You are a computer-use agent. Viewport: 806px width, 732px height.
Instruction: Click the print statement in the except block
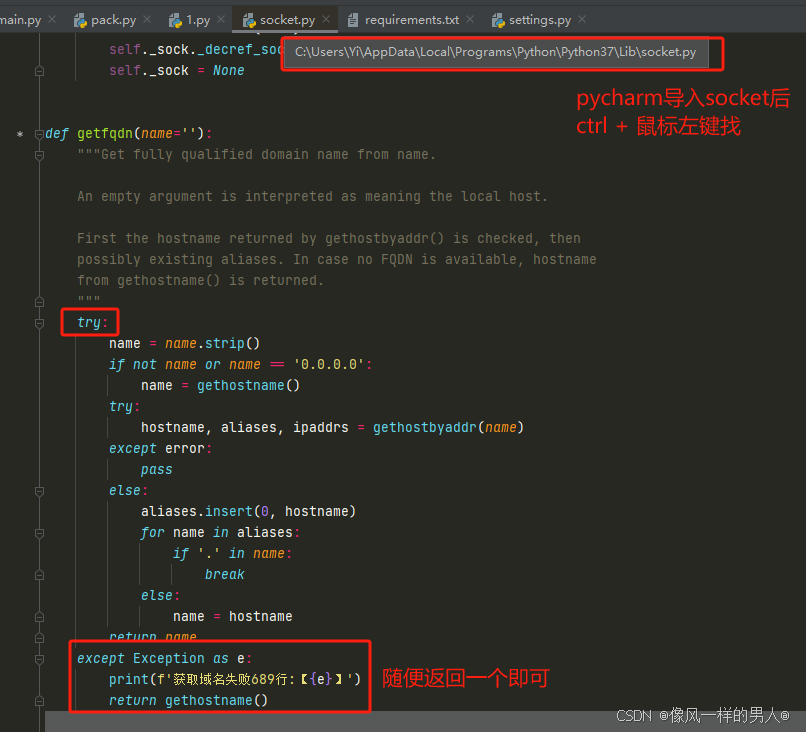(235, 680)
